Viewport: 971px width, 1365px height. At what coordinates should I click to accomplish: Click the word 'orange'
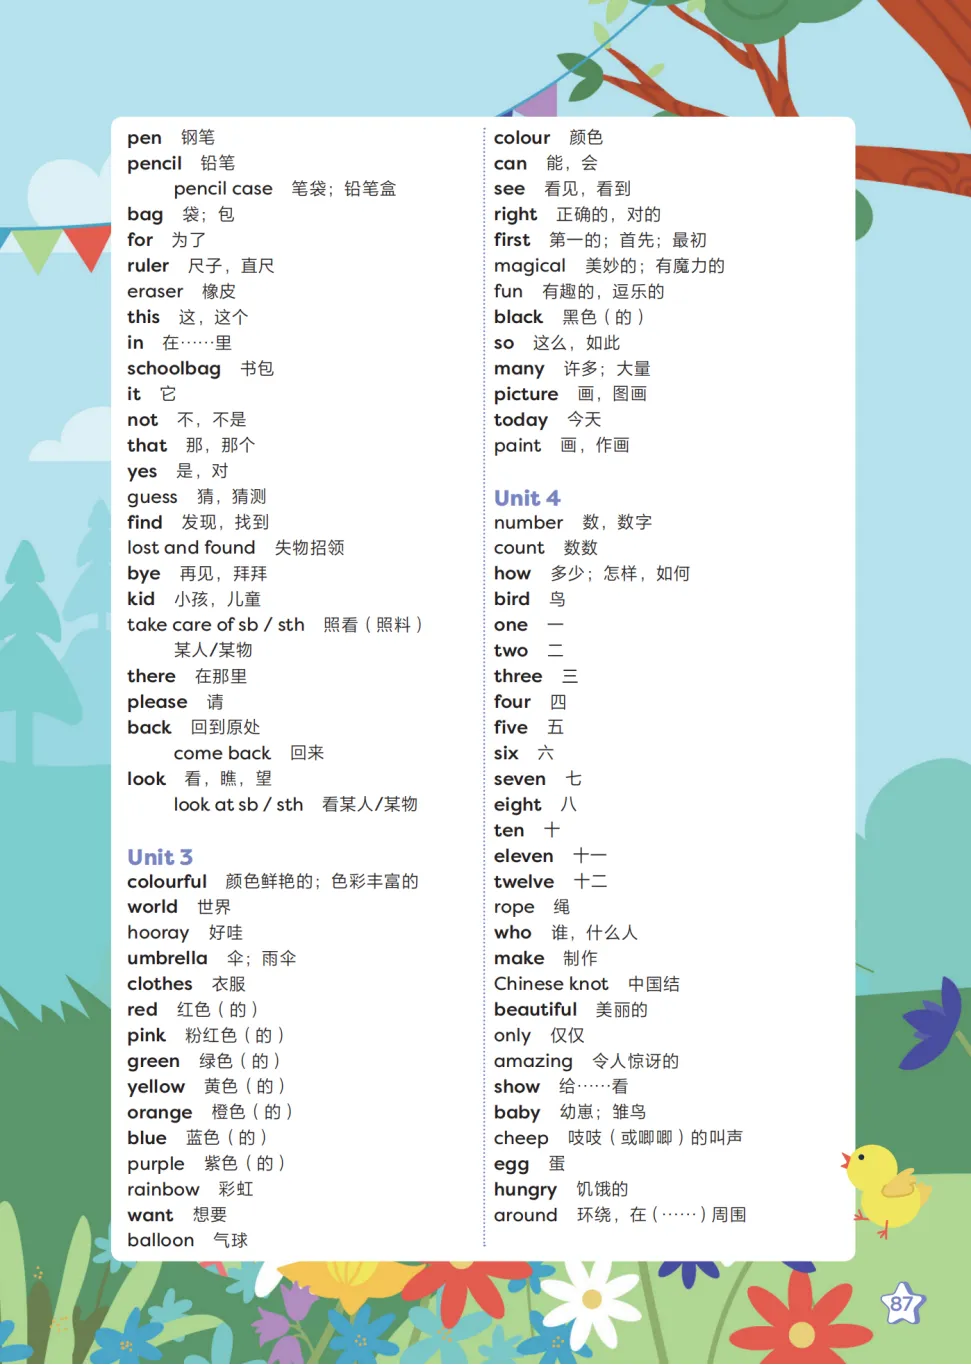pyautogui.click(x=160, y=1113)
